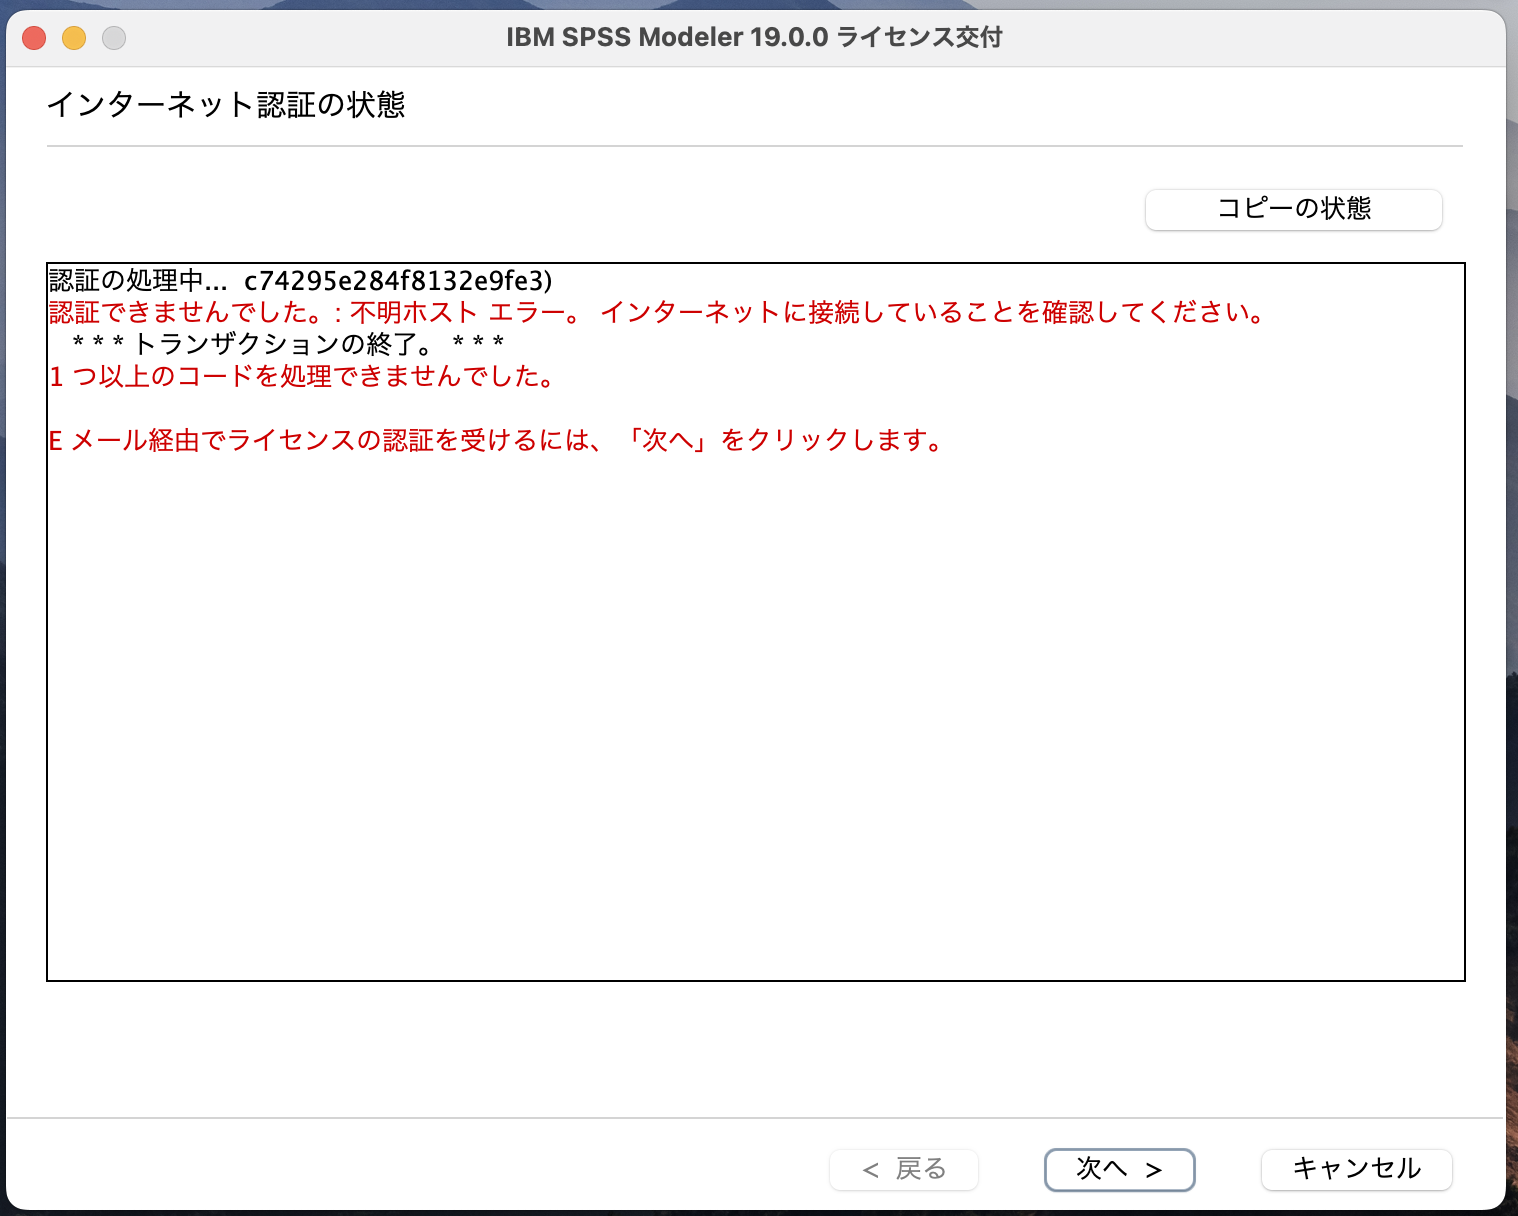The width and height of the screenshot is (1518, 1216).
Task: Click the IBM SPSS Modeler 19.0.0 title bar text
Action: click(x=754, y=38)
